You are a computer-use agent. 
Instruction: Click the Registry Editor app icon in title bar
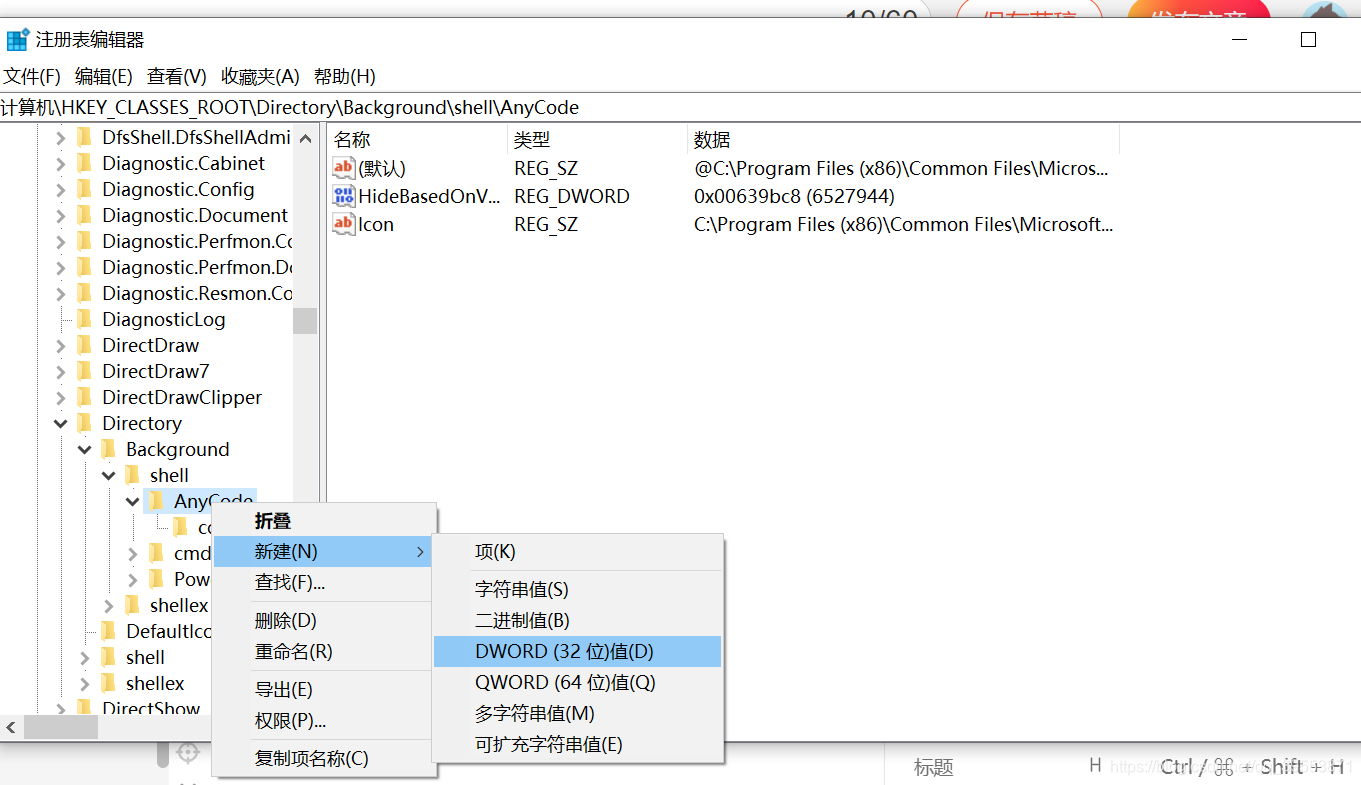[17, 40]
